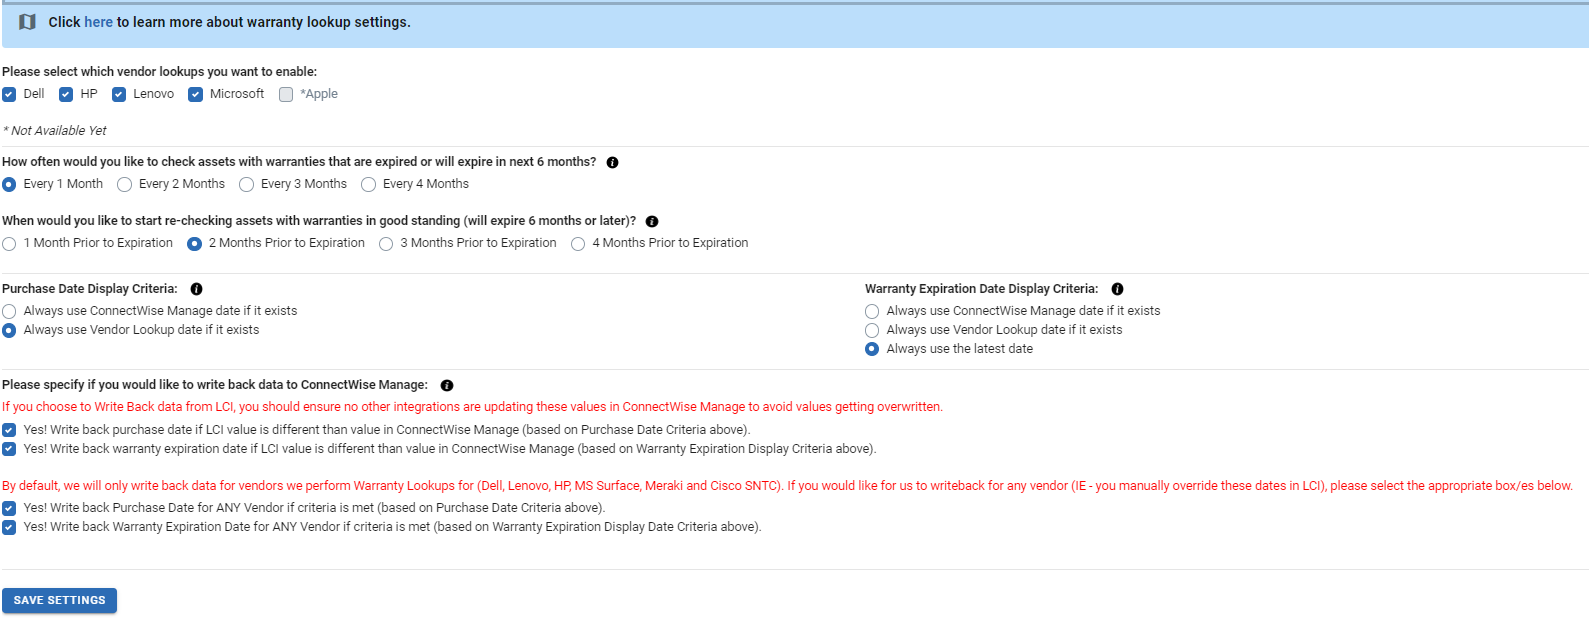The width and height of the screenshot is (1589, 618).
Task: Click info icon beside check frequency question
Action: pyautogui.click(x=612, y=162)
